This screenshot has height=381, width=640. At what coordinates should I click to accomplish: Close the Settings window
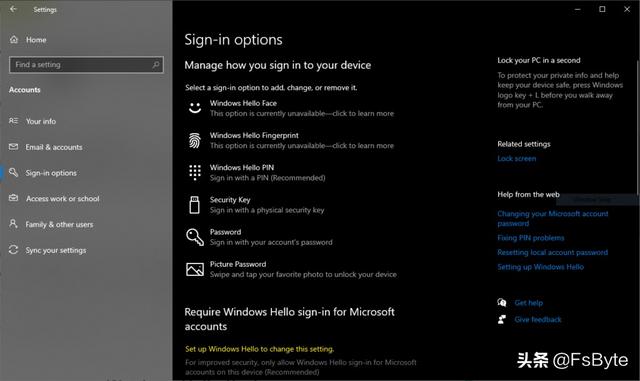[627, 9]
